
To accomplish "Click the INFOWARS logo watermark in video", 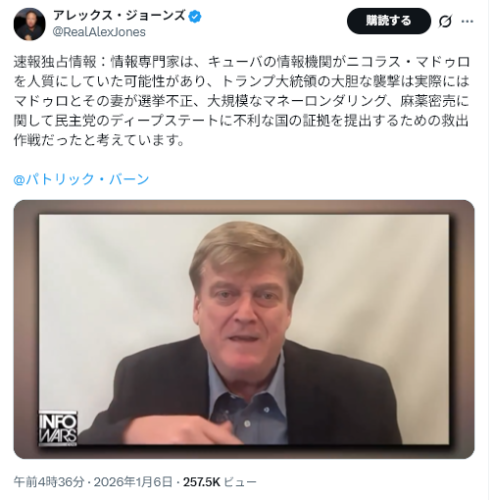I will click(58, 429).
